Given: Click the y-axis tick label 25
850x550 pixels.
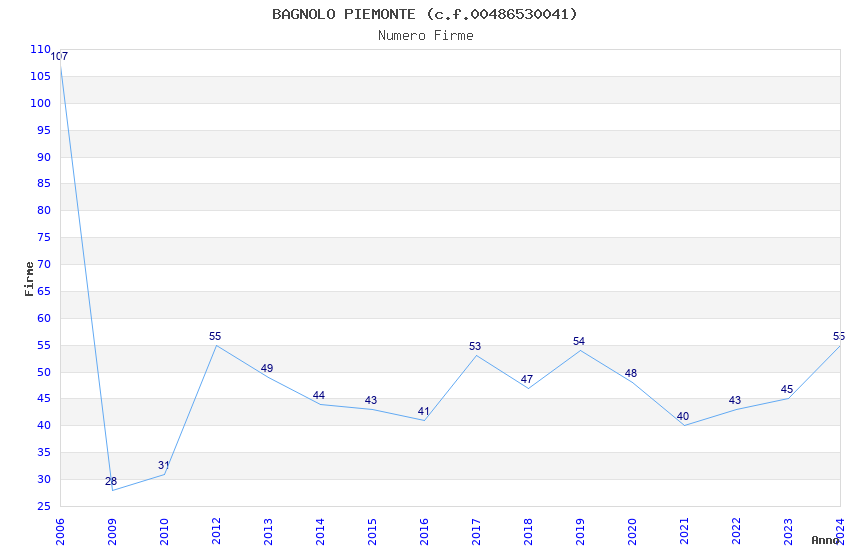Looking at the screenshot, I should [x=44, y=506].
